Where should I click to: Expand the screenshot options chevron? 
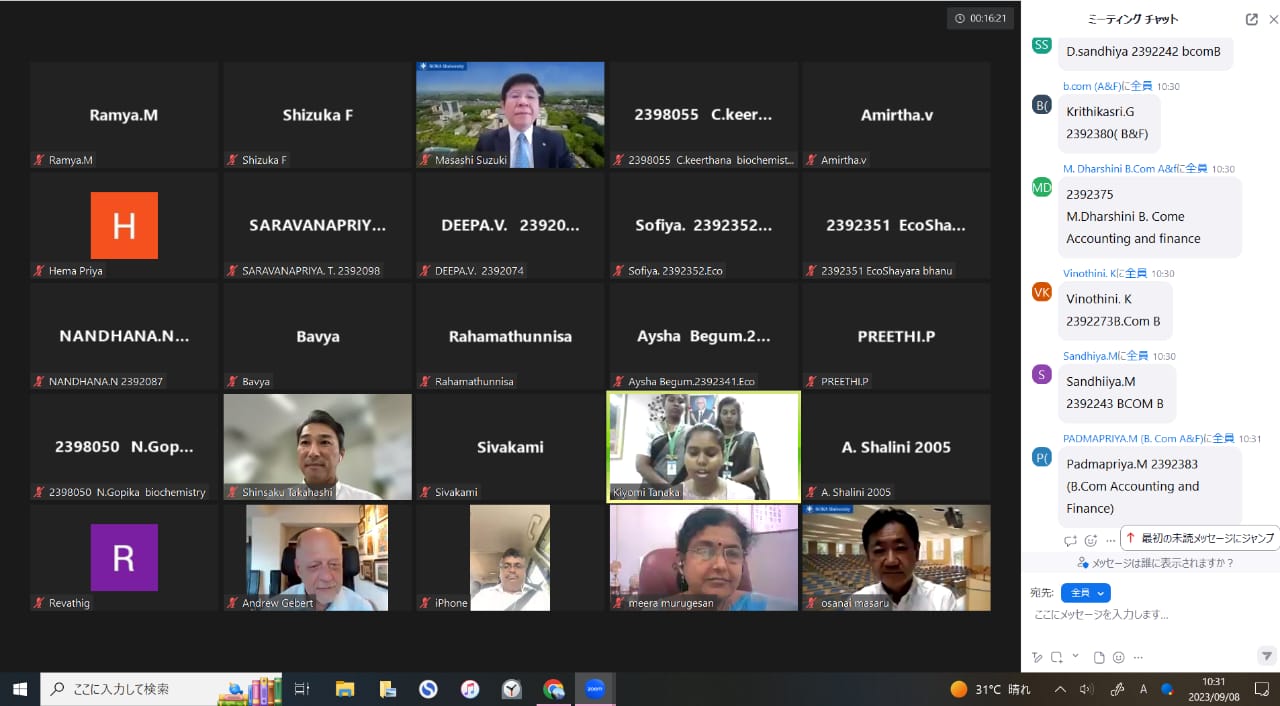pos(1075,656)
